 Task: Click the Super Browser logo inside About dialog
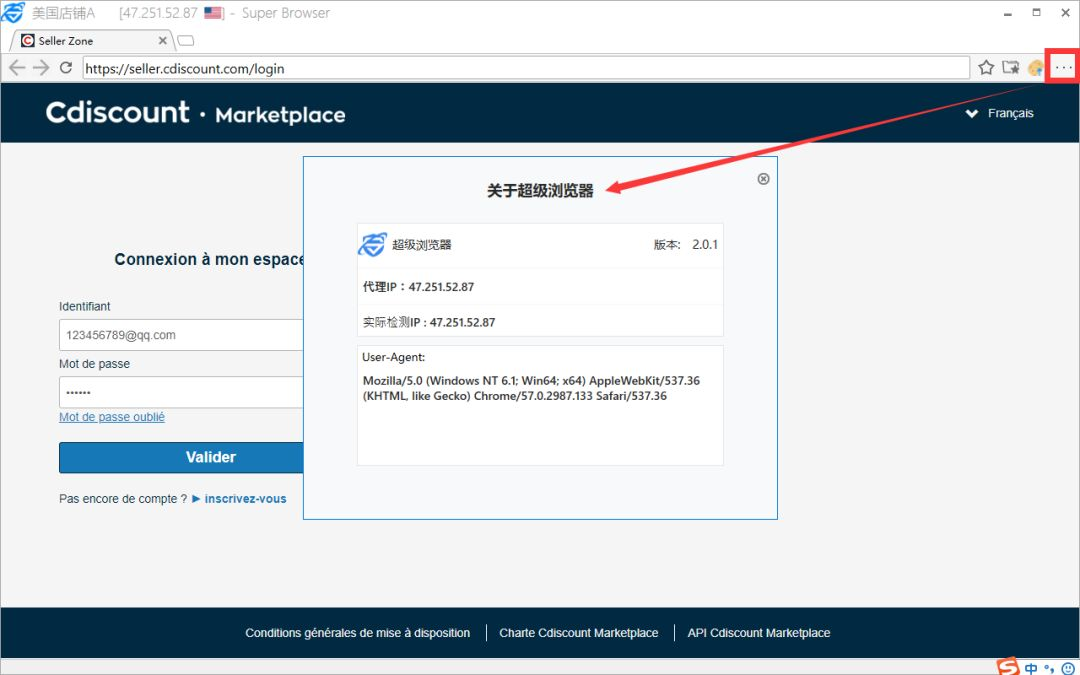[x=373, y=245]
